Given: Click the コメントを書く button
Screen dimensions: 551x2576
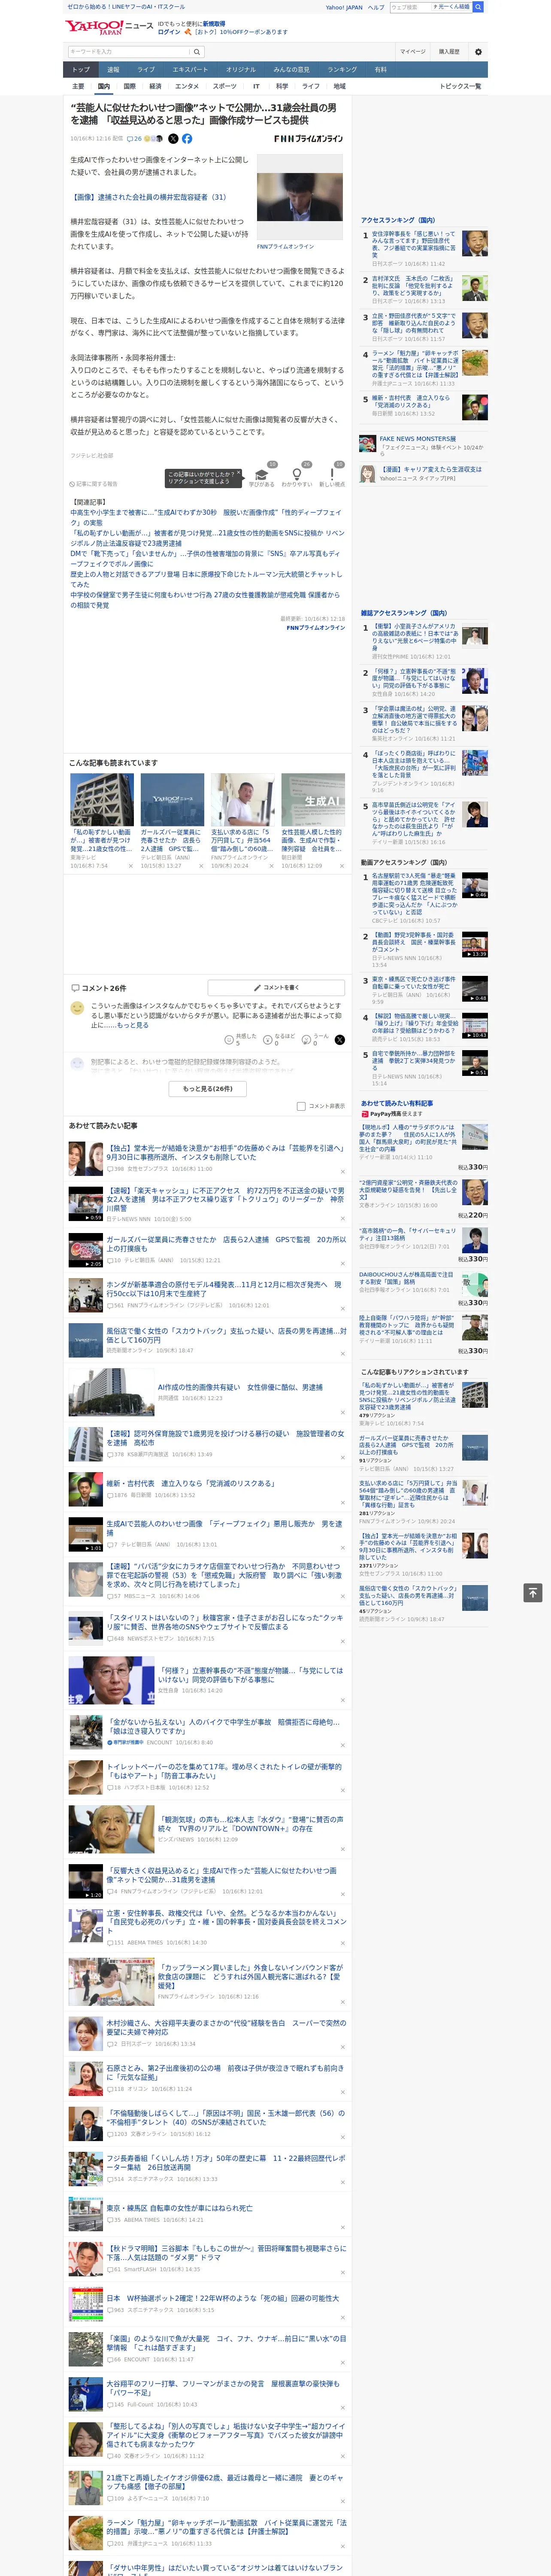Looking at the screenshot, I should pyautogui.click(x=276, y=987).
